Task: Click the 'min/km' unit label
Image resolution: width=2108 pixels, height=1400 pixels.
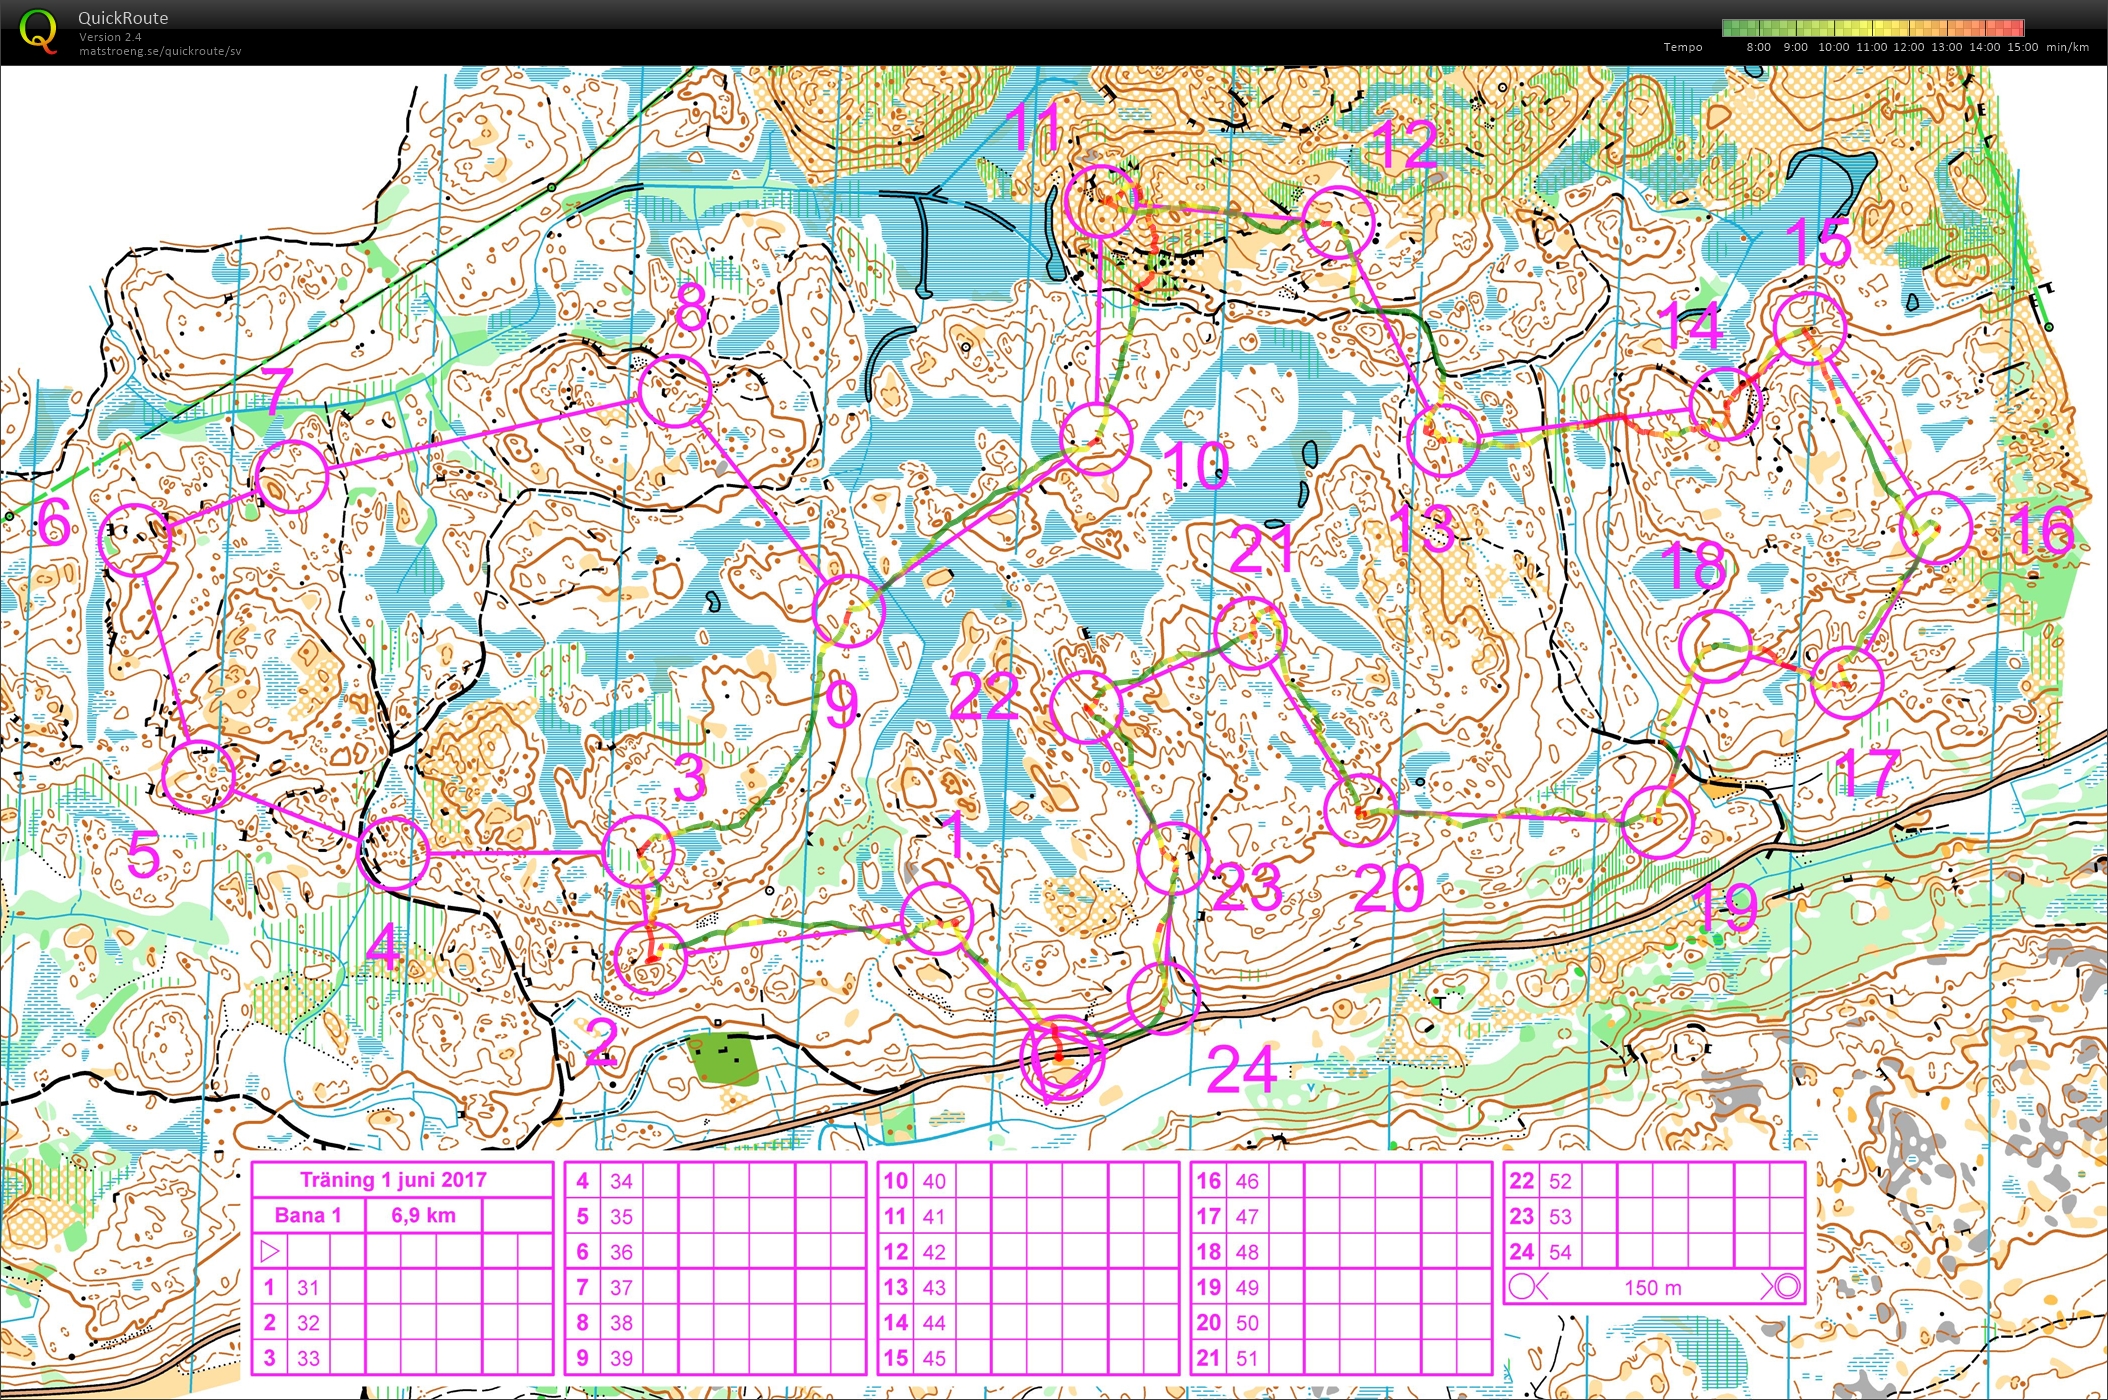Action: pos(2067,47)
